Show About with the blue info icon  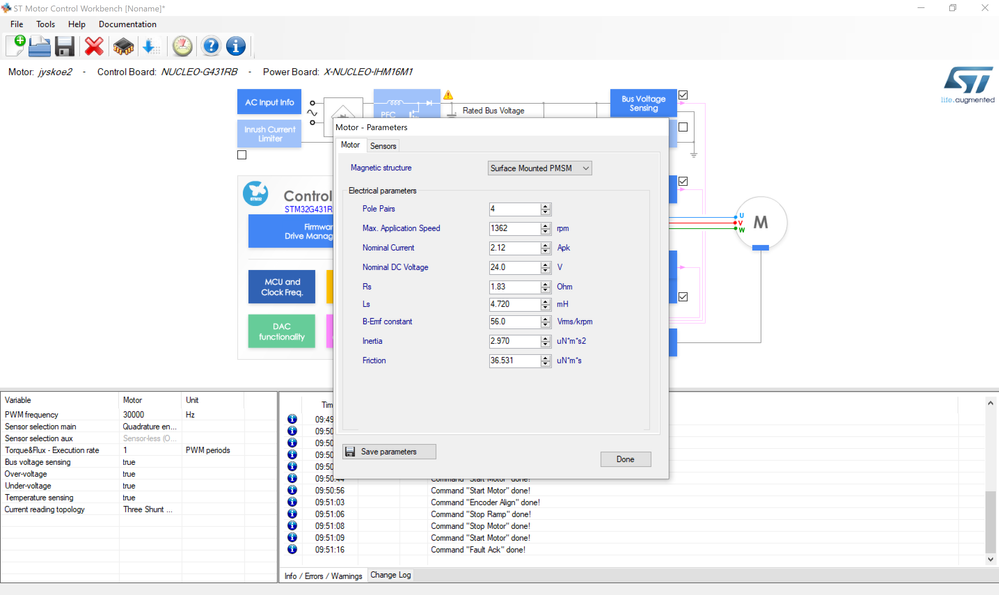pos(236,46)
